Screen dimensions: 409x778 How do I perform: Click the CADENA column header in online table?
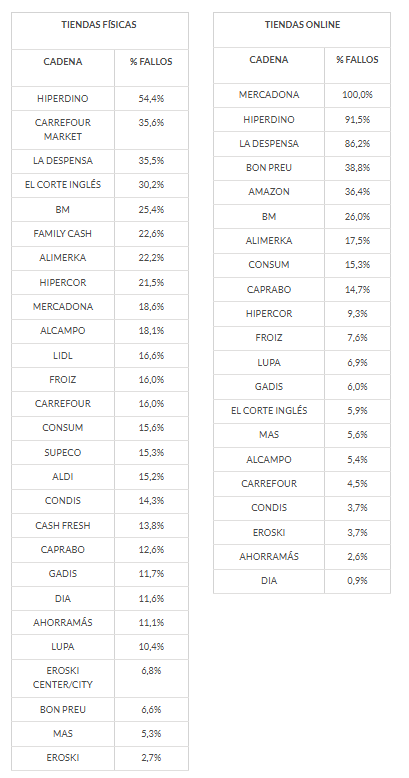pos(269,60)
